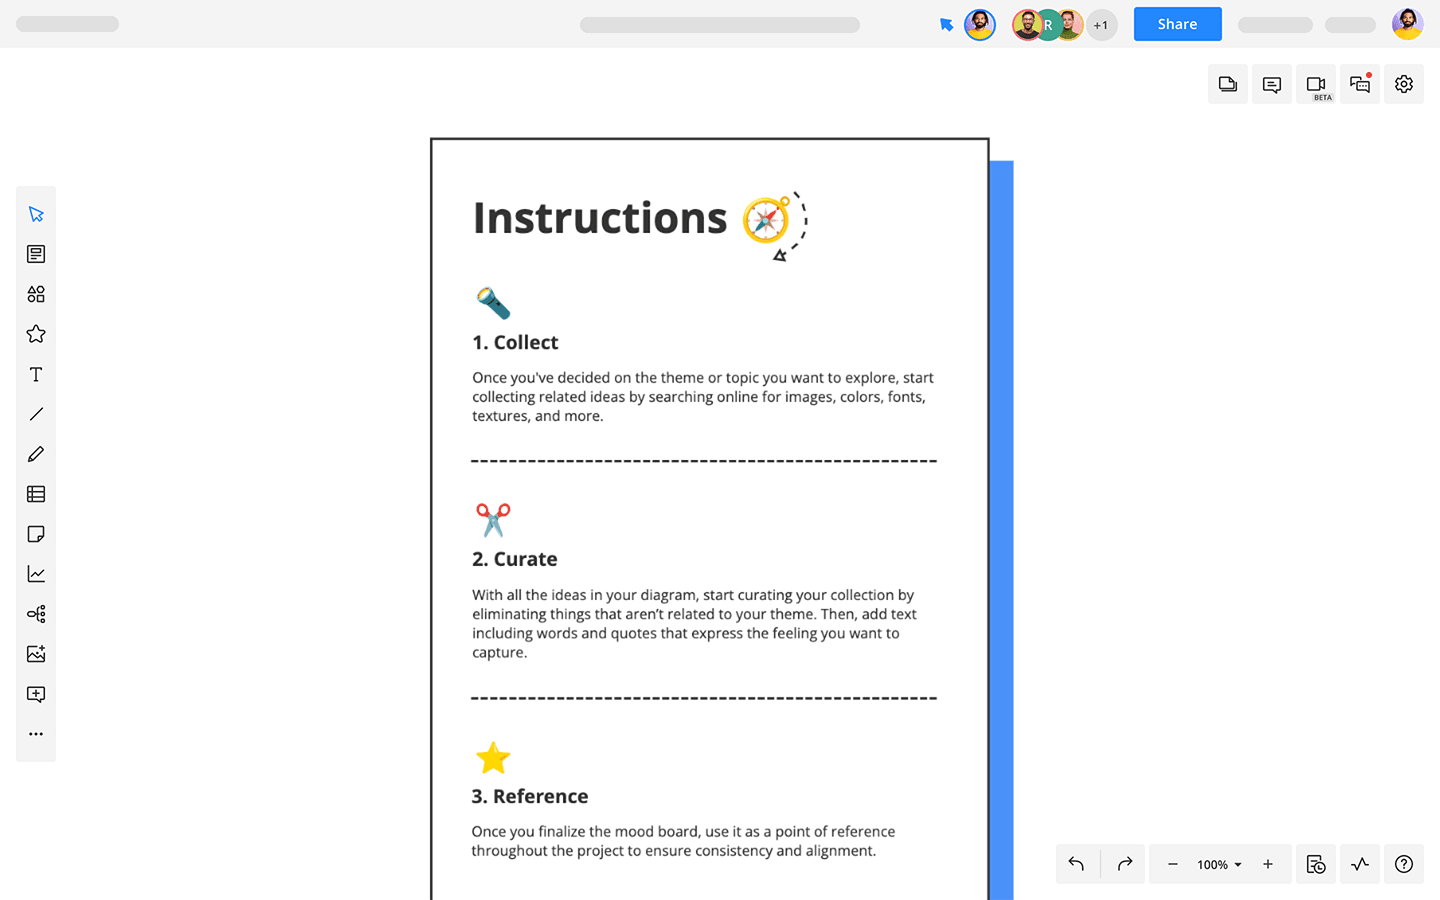This screenshot has height=900, width=1440.
Task: Select the flashlight emoji image
Action: tap(493, 303)
